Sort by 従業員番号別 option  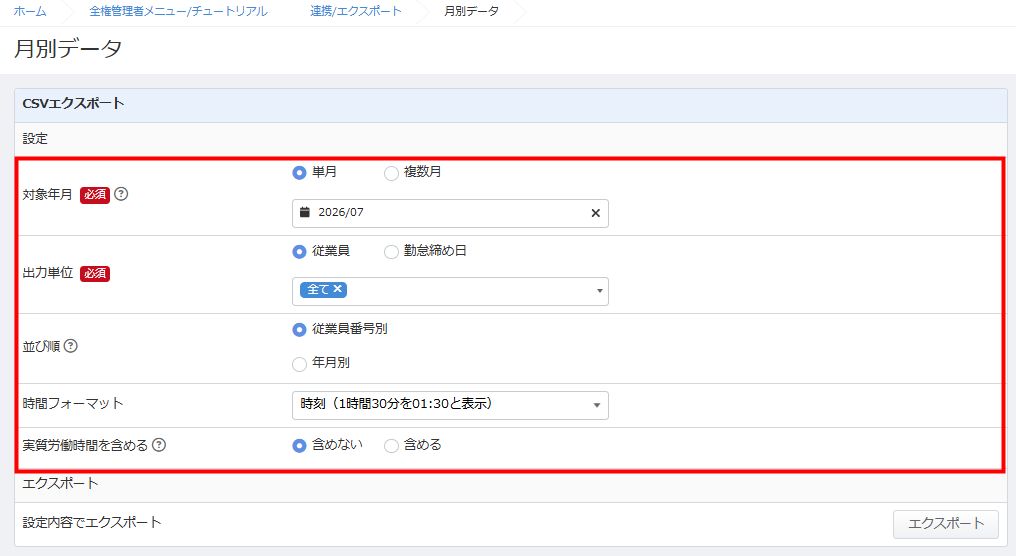299,330
